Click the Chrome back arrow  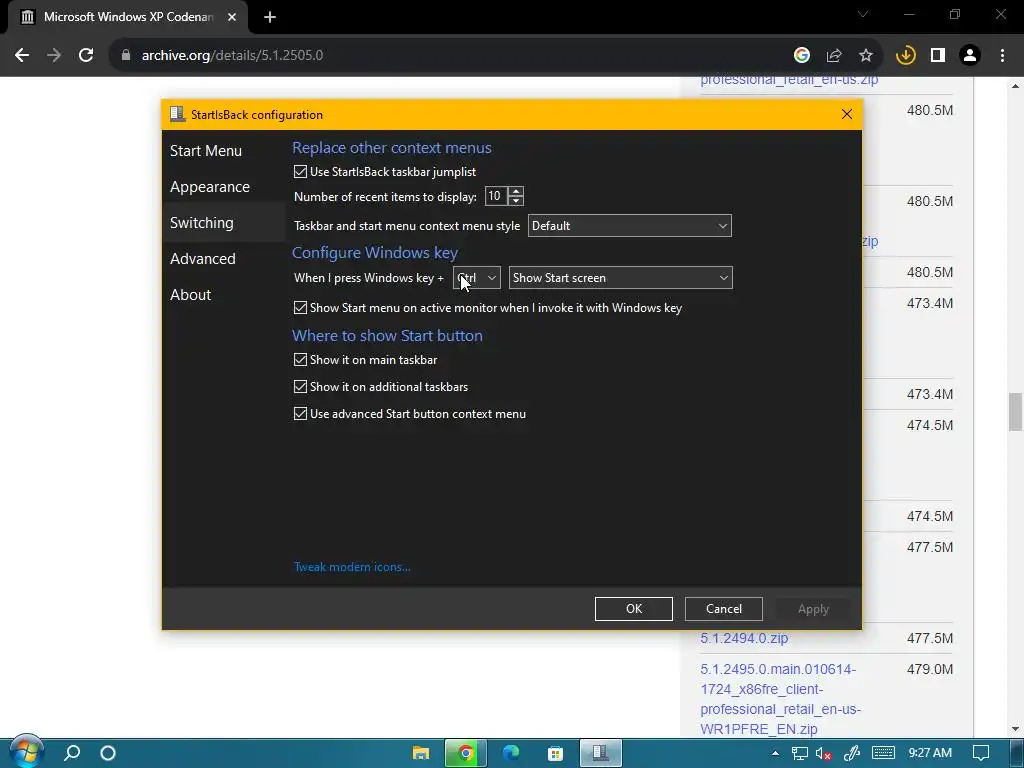coord(22,56)
